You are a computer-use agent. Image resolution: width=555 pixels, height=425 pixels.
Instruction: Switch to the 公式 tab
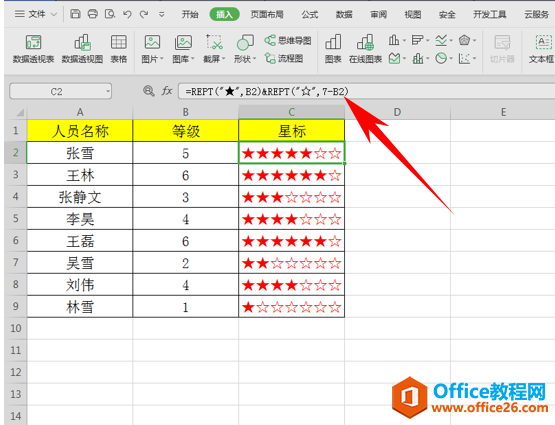pos(310,15)
